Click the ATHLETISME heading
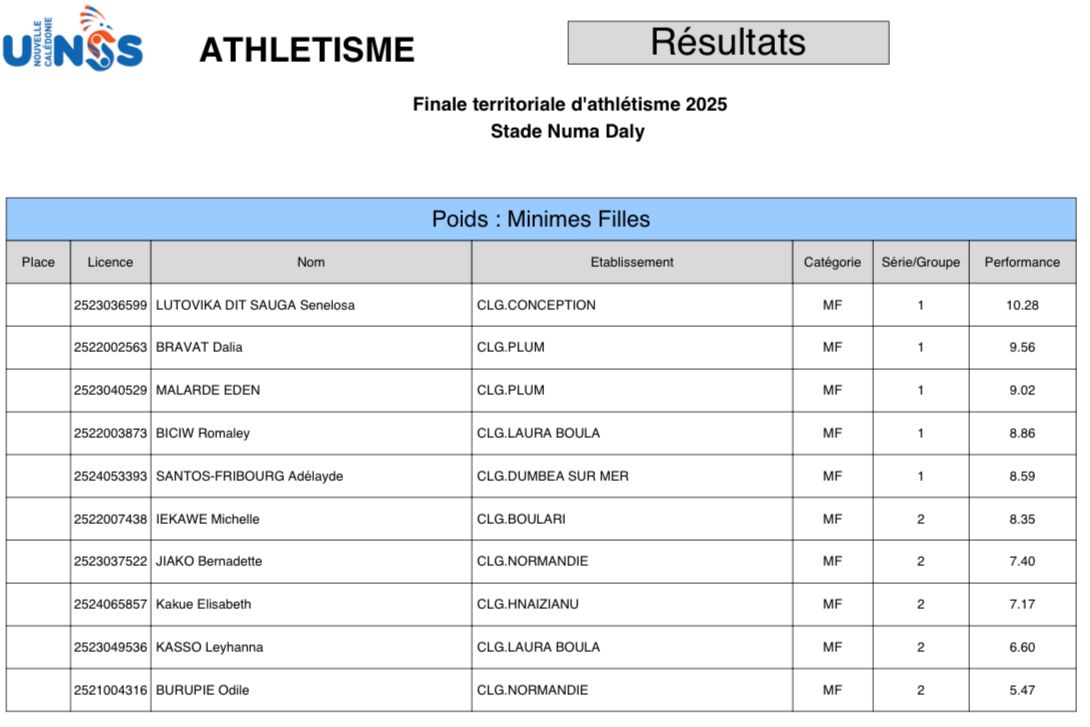 pyautogui.click(x=306, y=50)
